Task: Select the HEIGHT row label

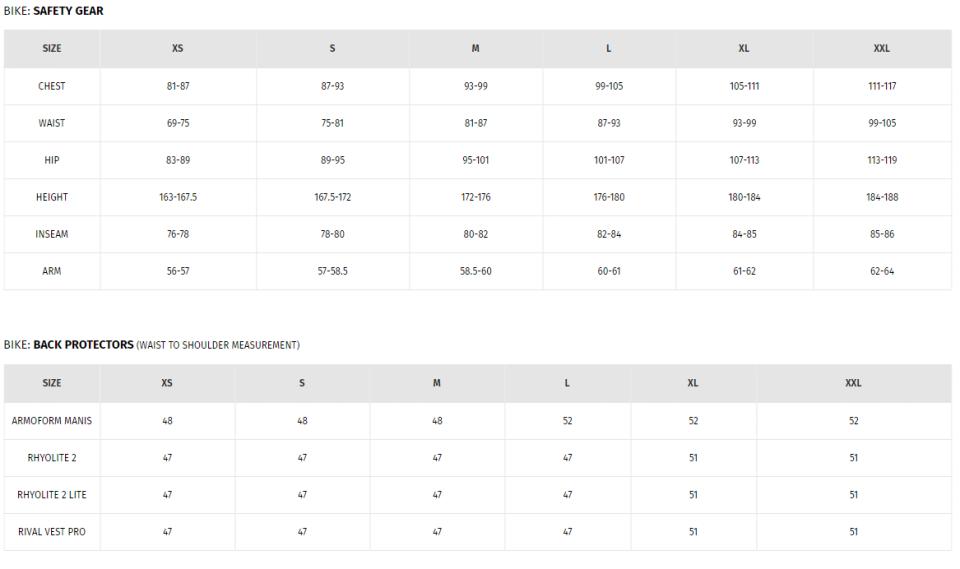Action: click(x=52, y=197)
